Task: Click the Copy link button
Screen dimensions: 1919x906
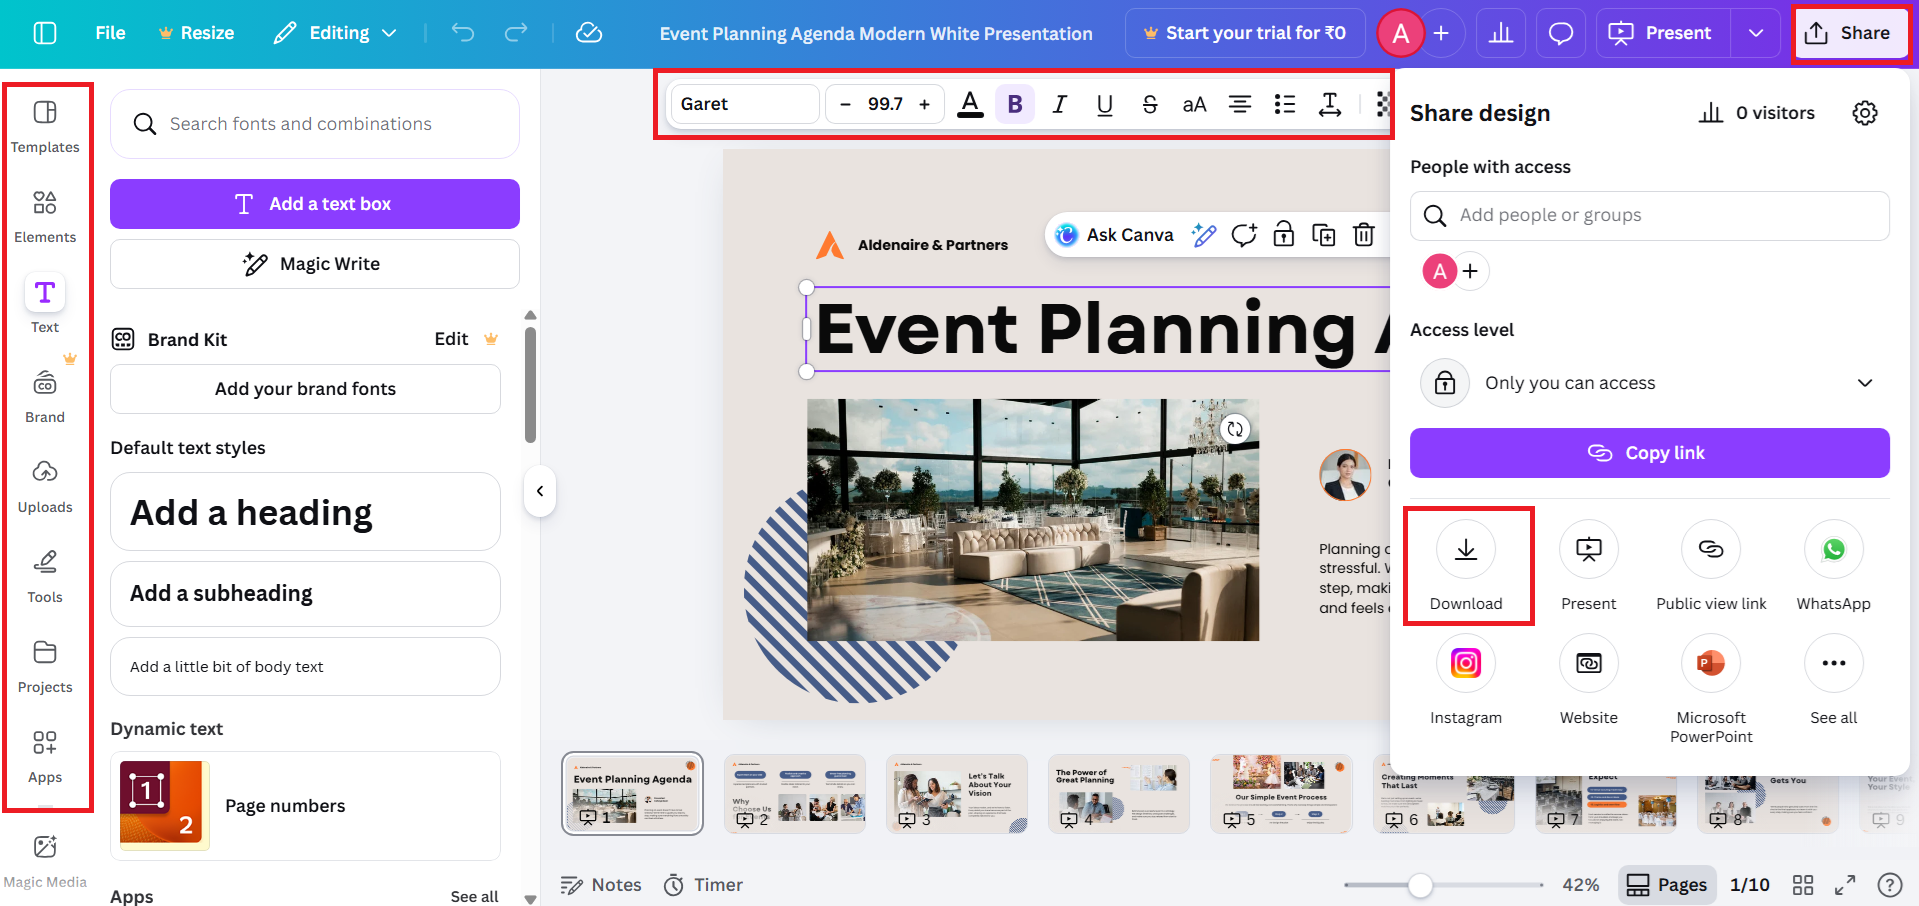Action: tap(1649, 452)
